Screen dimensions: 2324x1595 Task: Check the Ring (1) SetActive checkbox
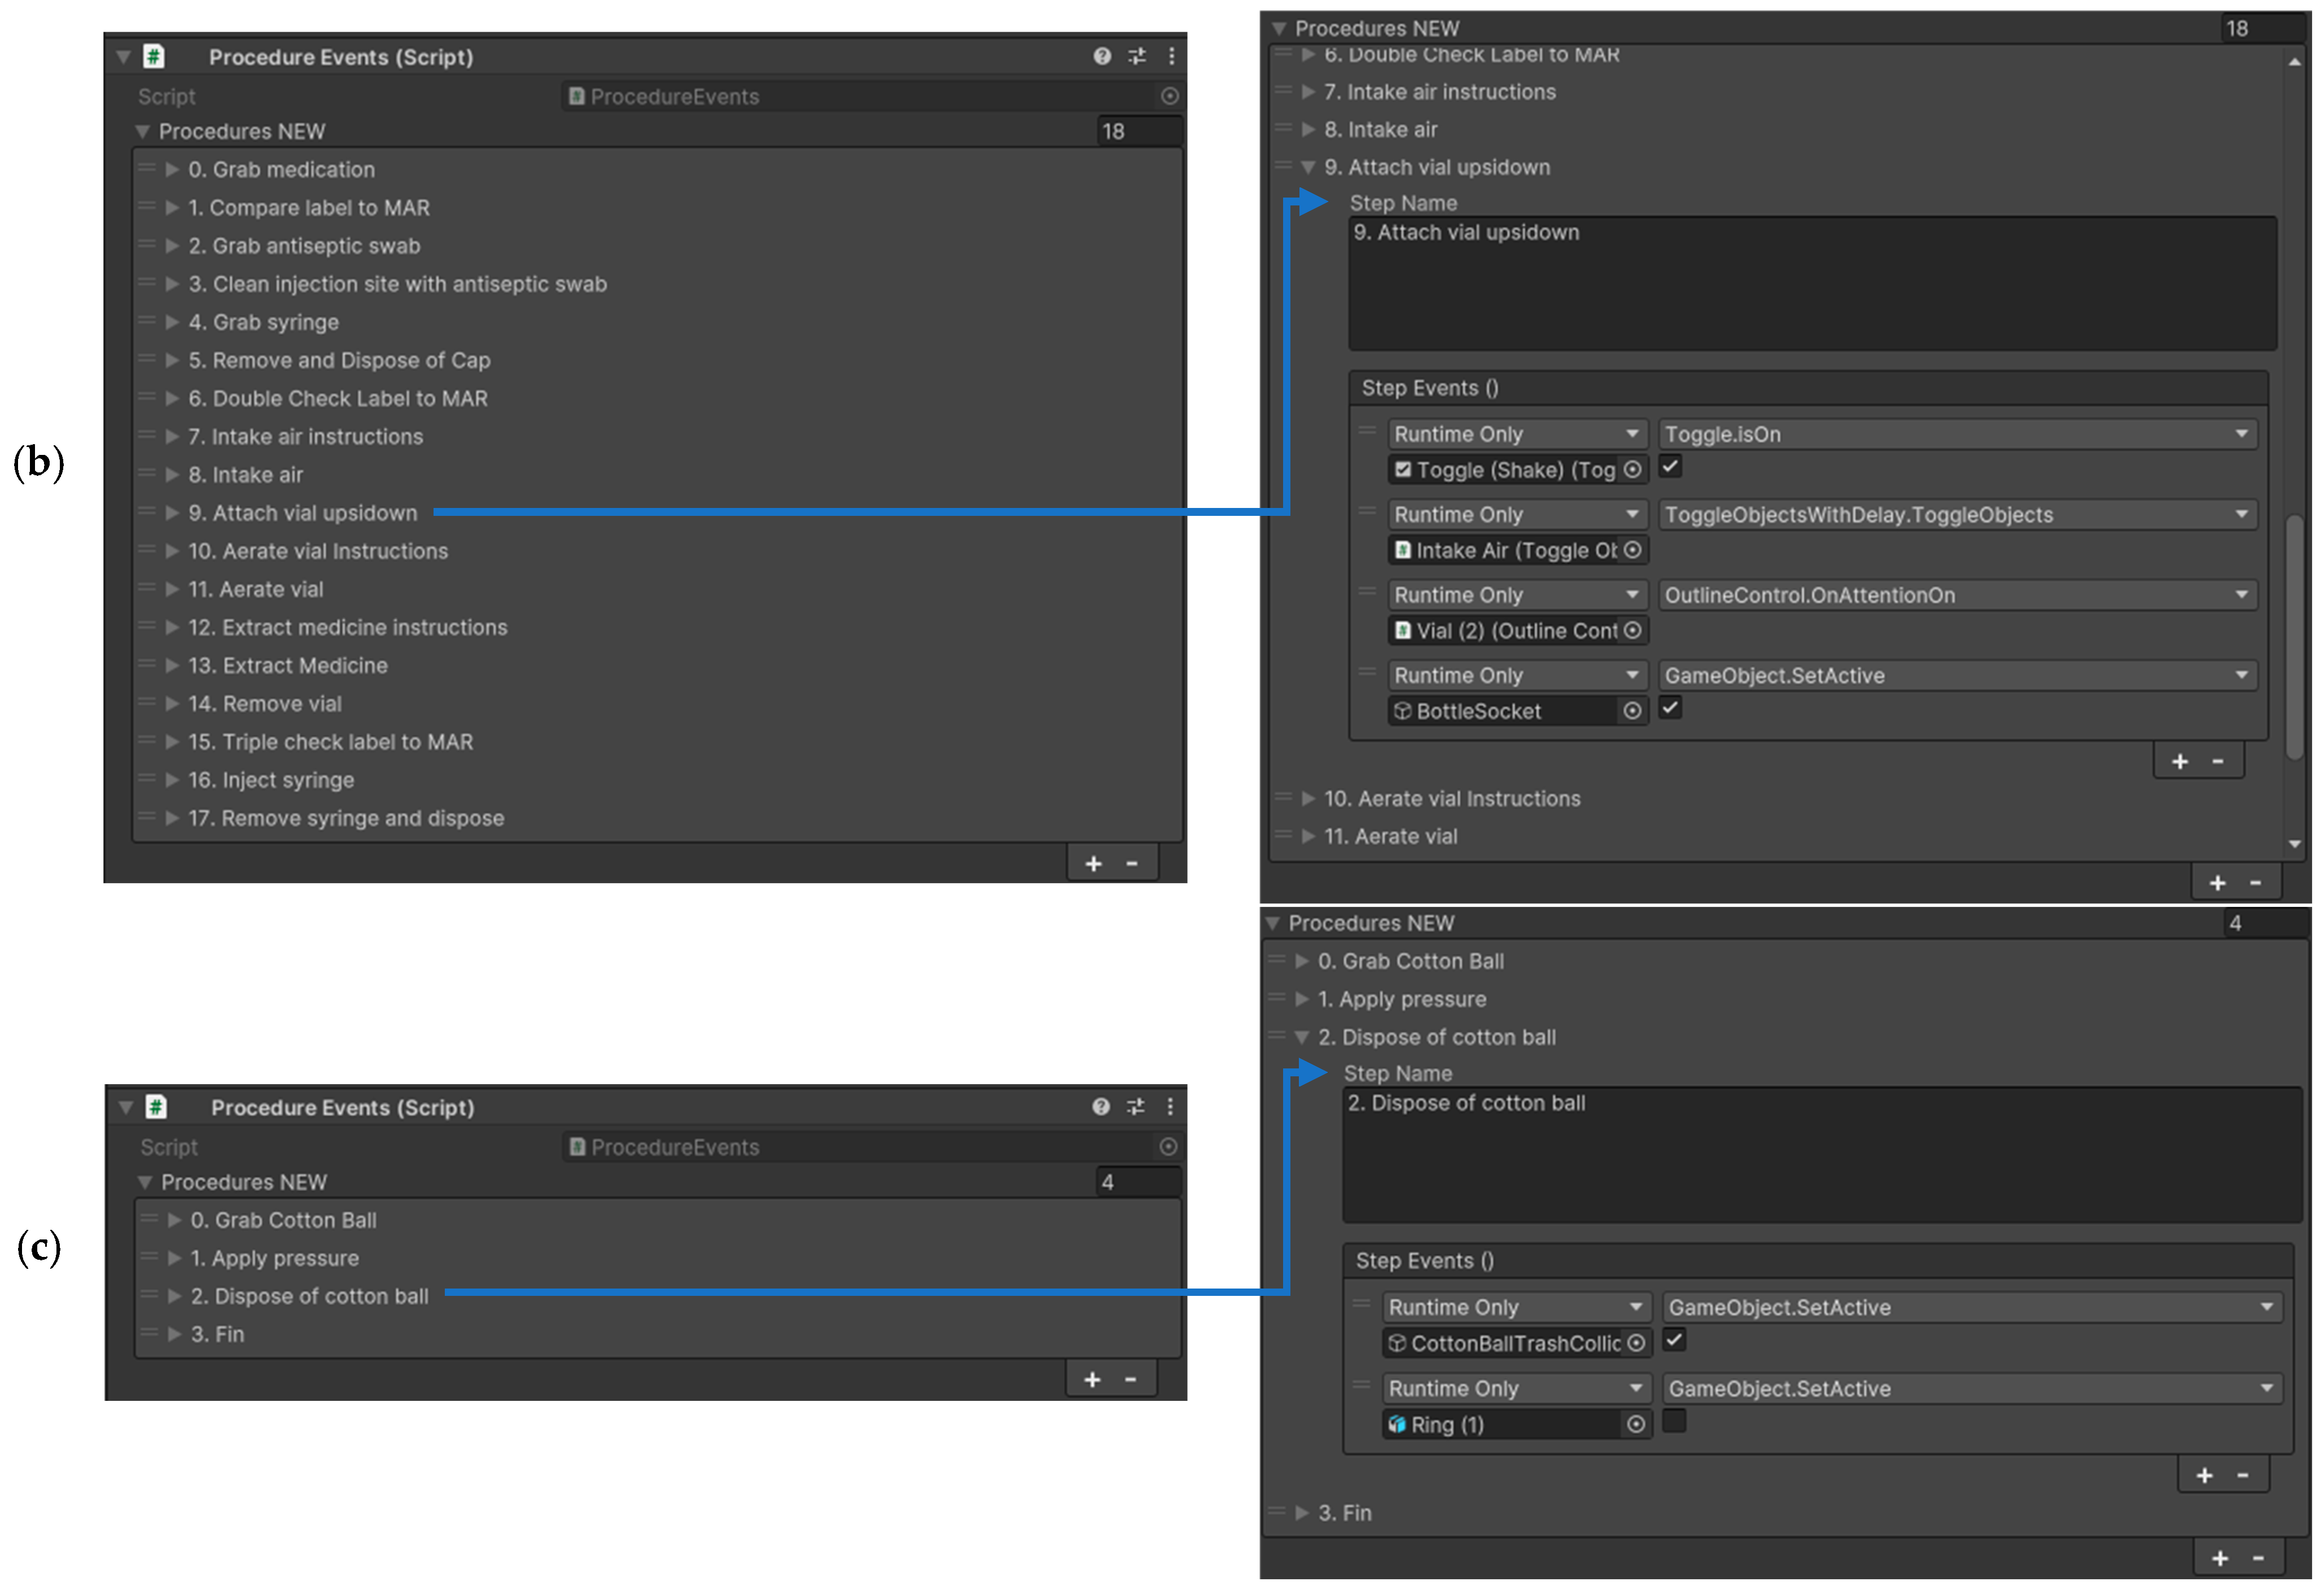point(1674,1421)
